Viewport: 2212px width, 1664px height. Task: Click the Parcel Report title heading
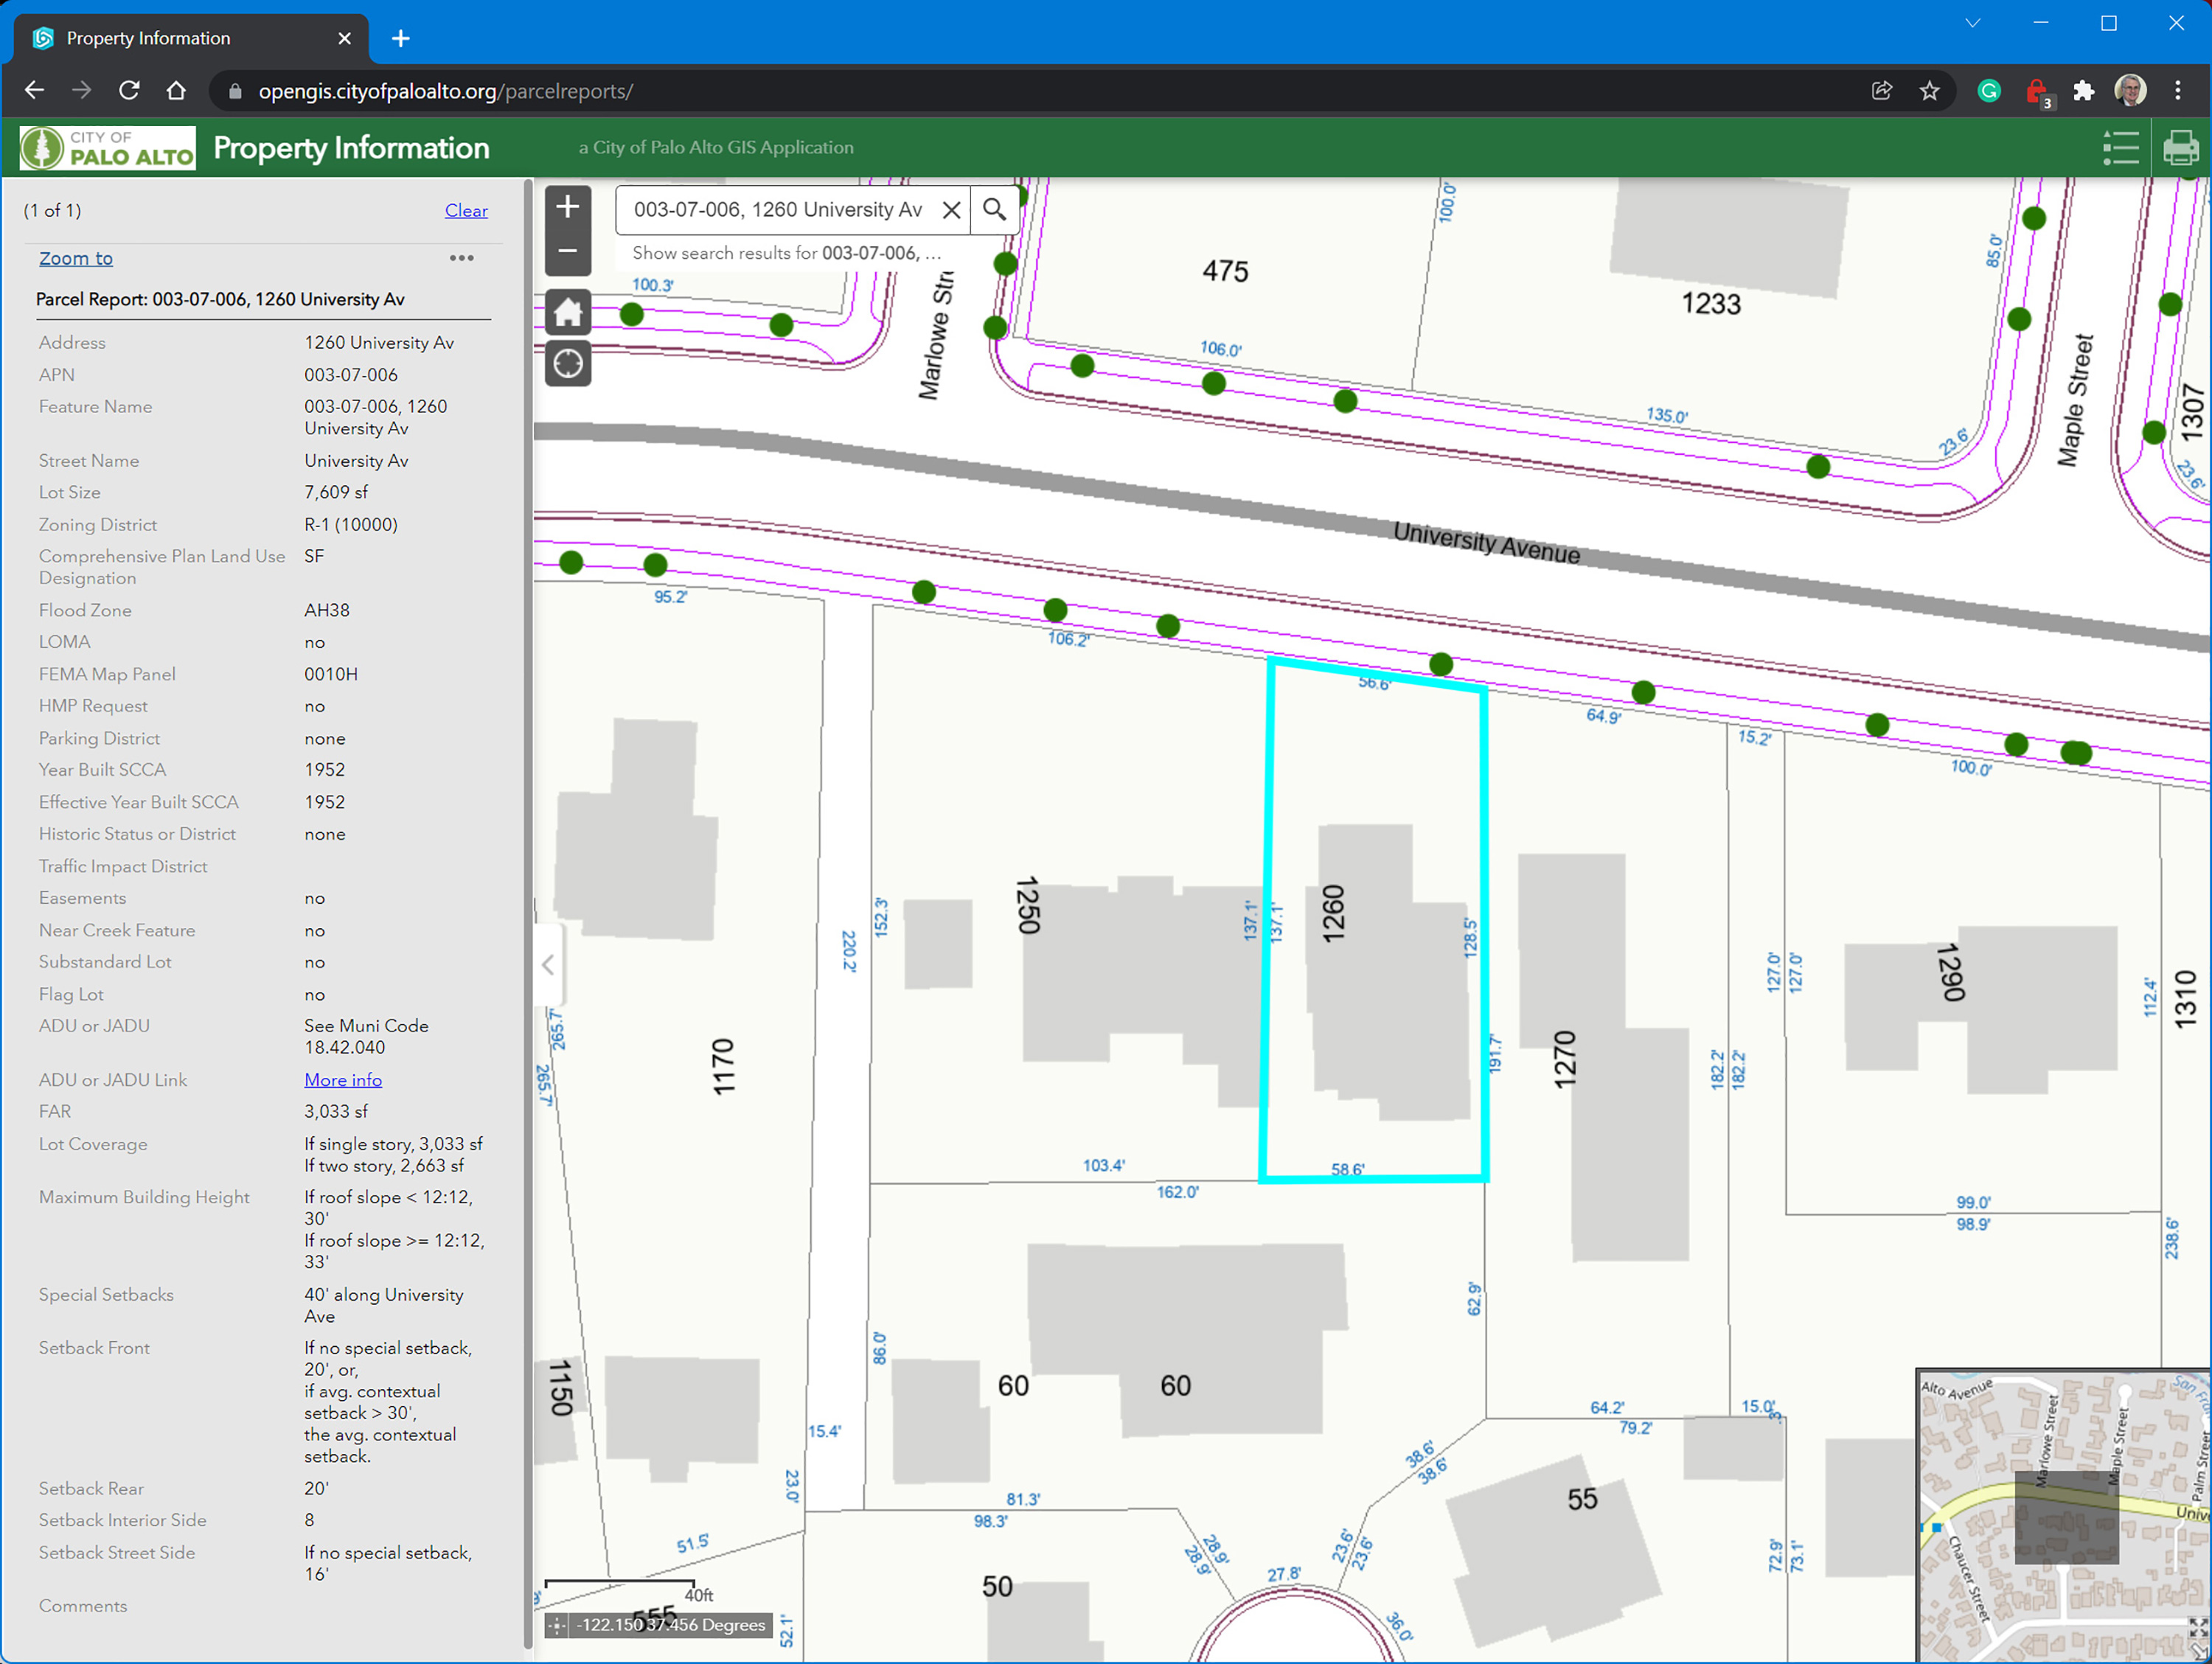[x=220, y=299]
